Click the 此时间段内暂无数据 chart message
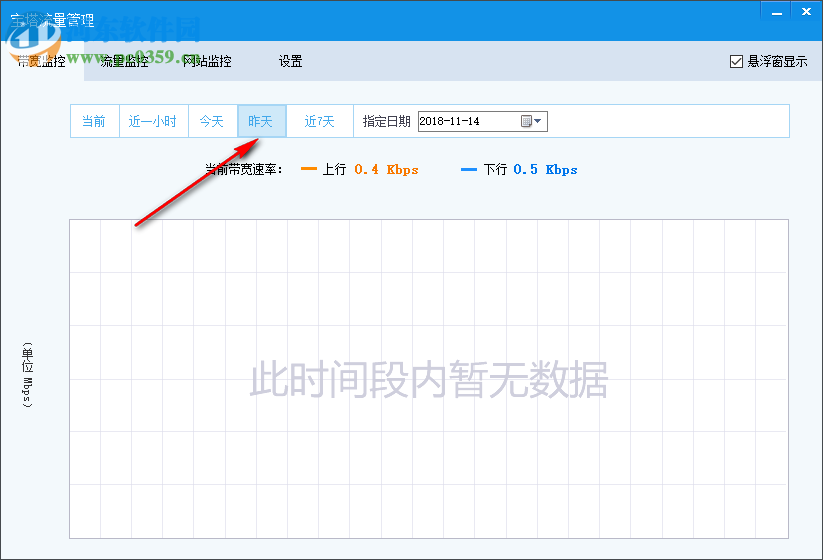Screen dimensions: 823x560 429,379
